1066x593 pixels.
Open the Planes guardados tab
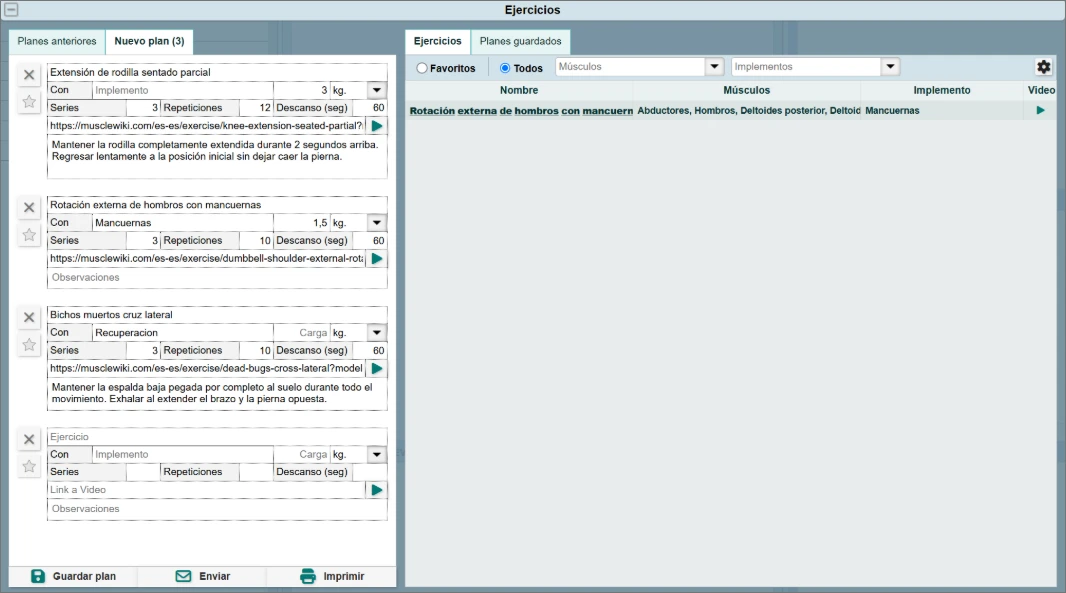(x=521, y=41)
